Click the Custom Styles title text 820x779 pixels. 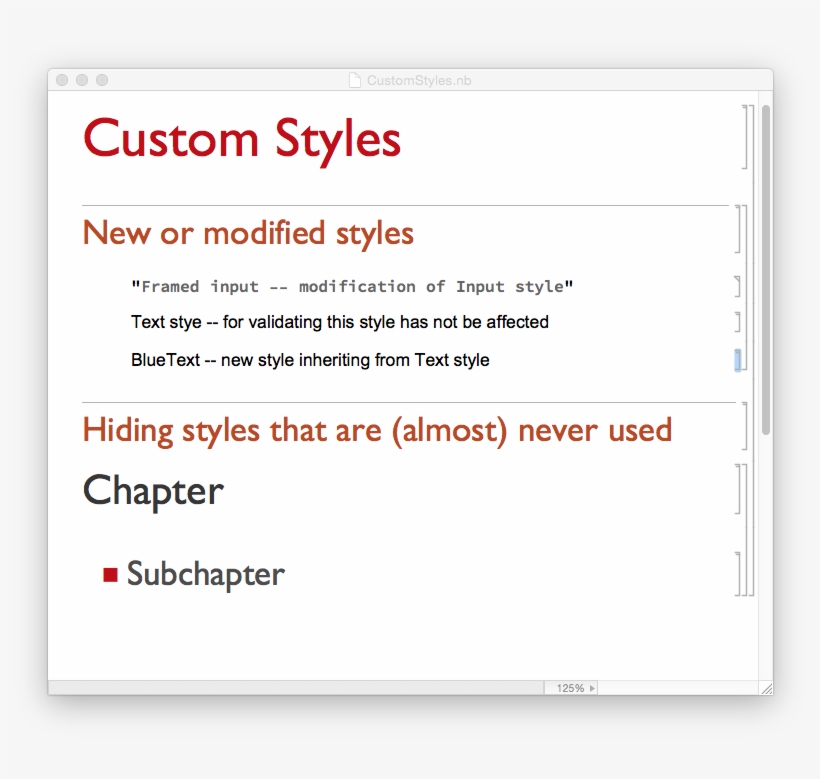coord(242,139)
